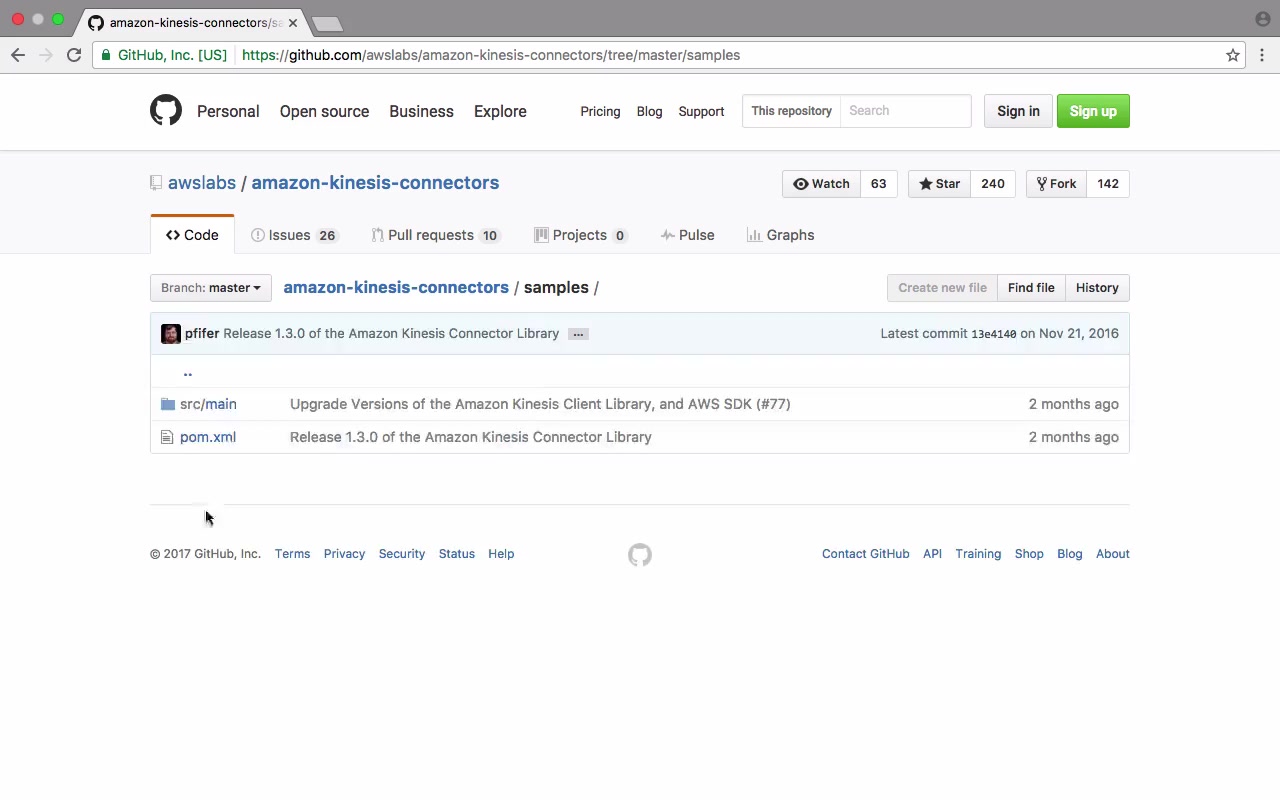The width and height of the screenshot is (1280, 800).
Task: Click the Create new file button
Action: (x=942, y=288)
